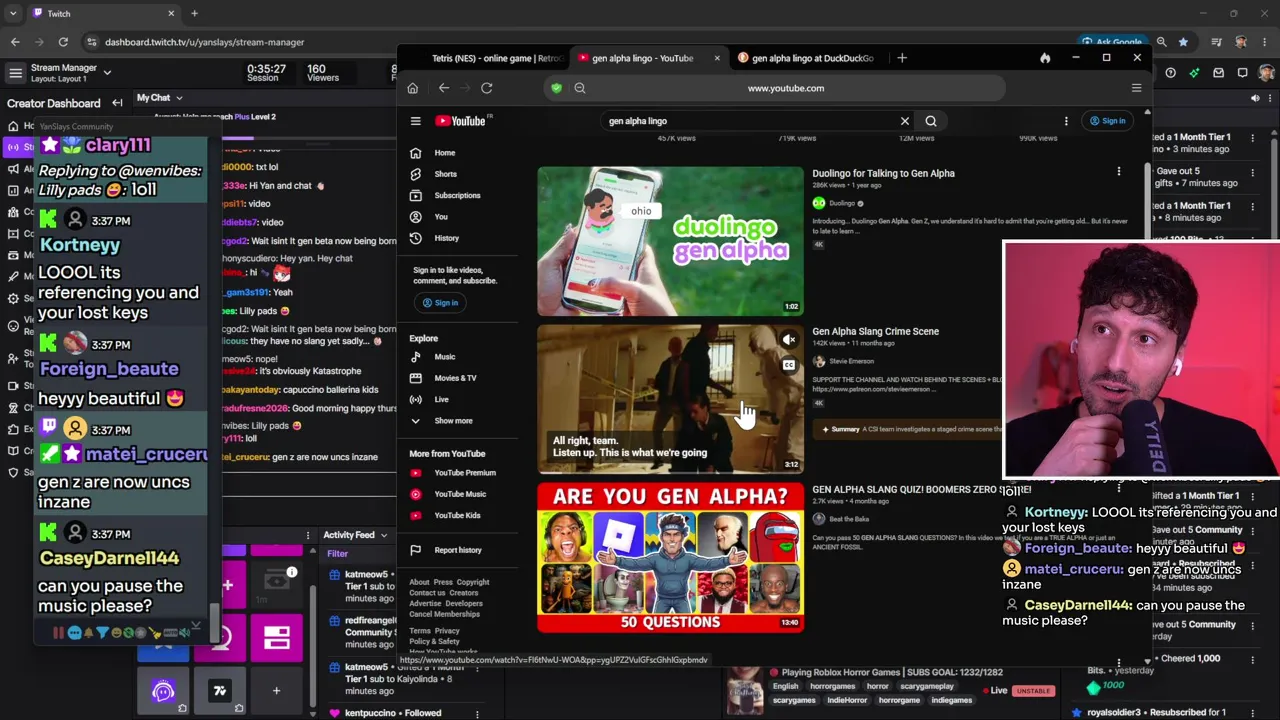
Task: Run YouTube search with magnifier button
Action: (x=931, y=121)
